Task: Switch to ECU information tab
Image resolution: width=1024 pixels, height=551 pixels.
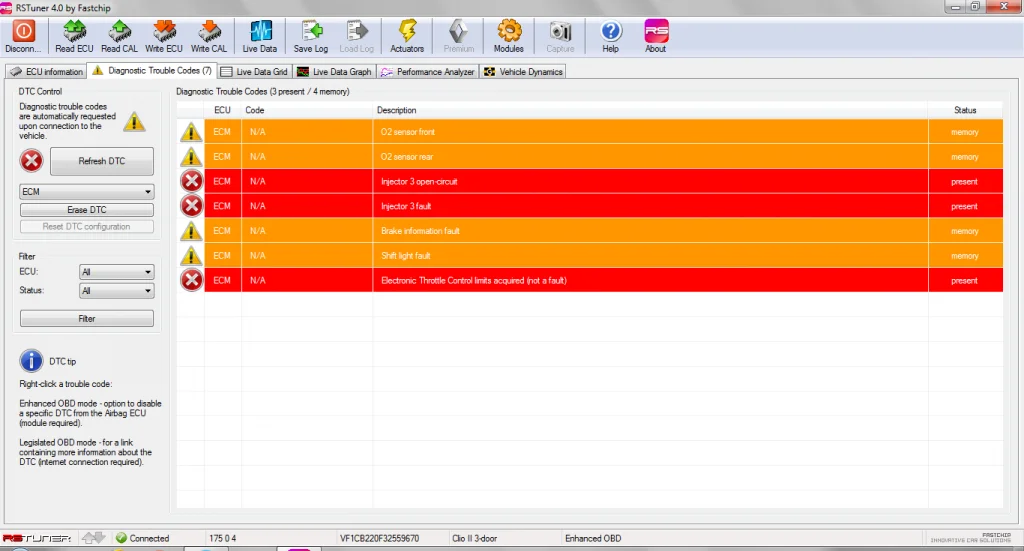Action: (46, 72)
